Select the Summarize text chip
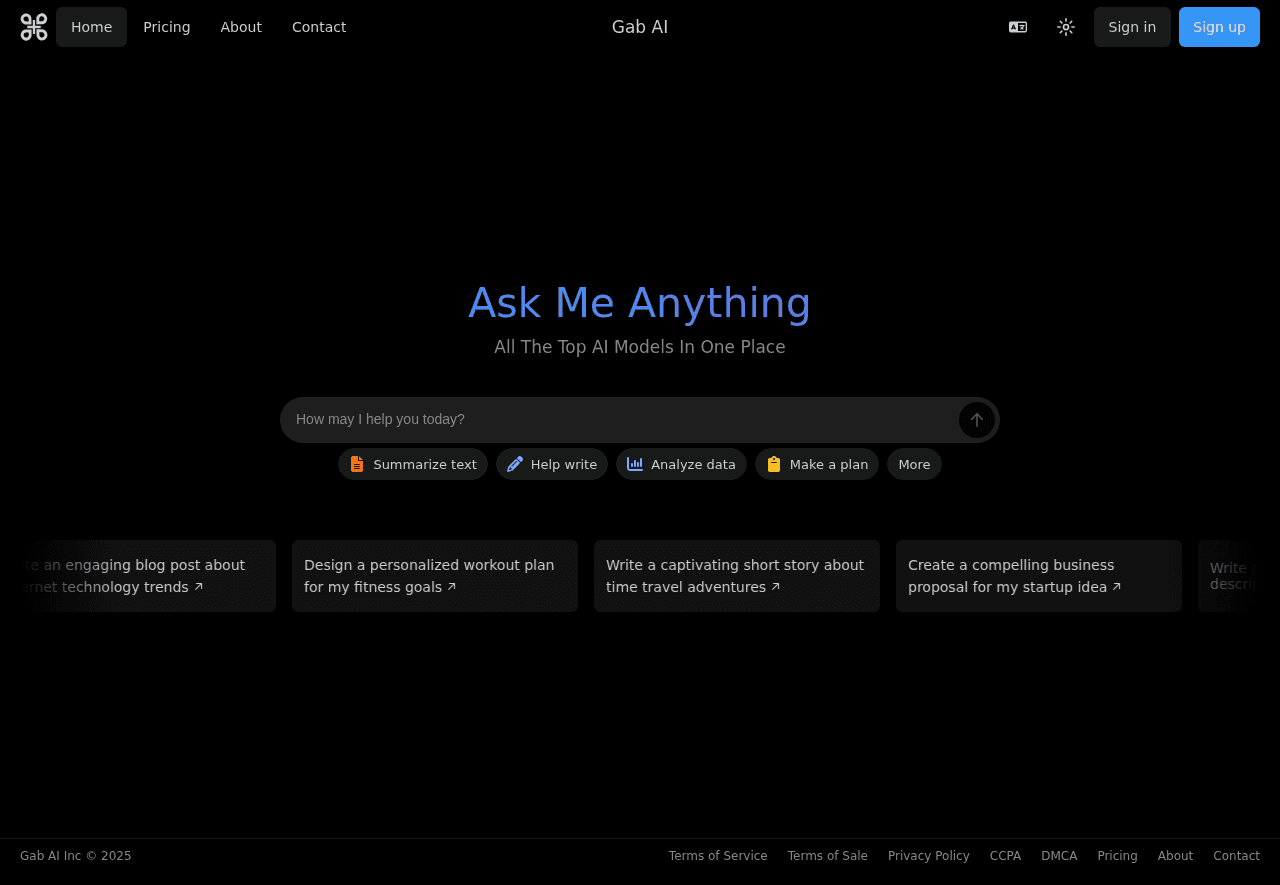 click(413, 464)
